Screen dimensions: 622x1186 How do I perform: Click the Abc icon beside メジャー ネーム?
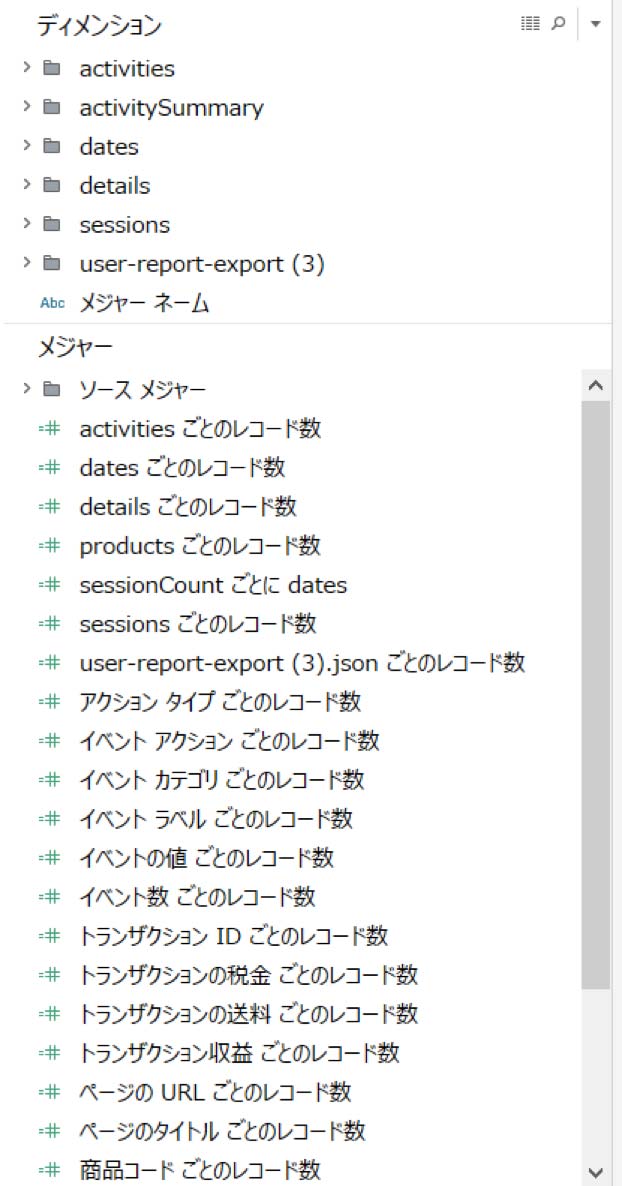coord(52,303)
